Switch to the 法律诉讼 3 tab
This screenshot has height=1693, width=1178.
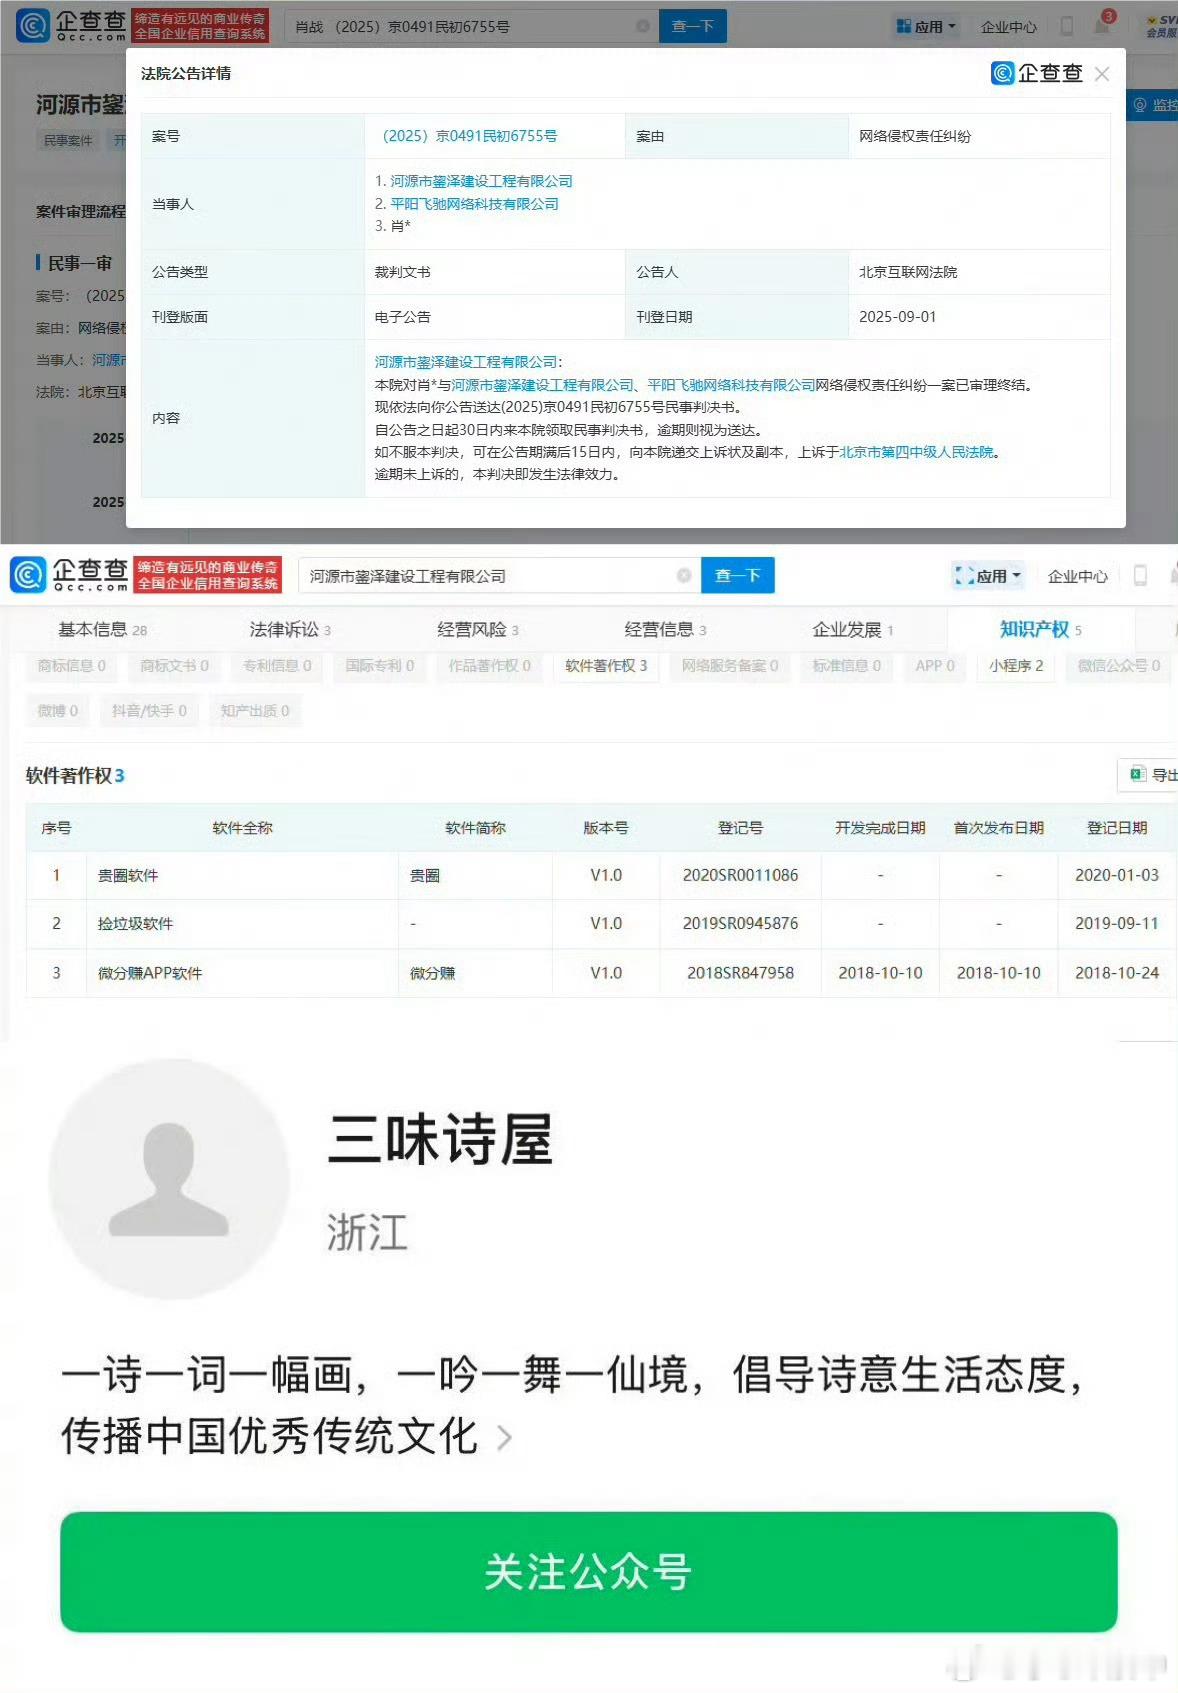click(x=290, y=629)
